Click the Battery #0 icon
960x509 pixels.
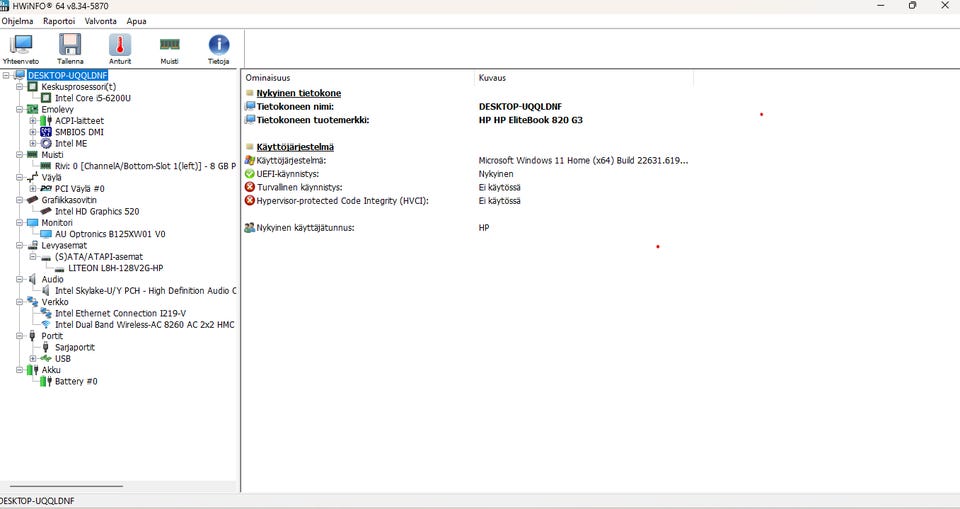pyautogui.click(x=46, y=381)
